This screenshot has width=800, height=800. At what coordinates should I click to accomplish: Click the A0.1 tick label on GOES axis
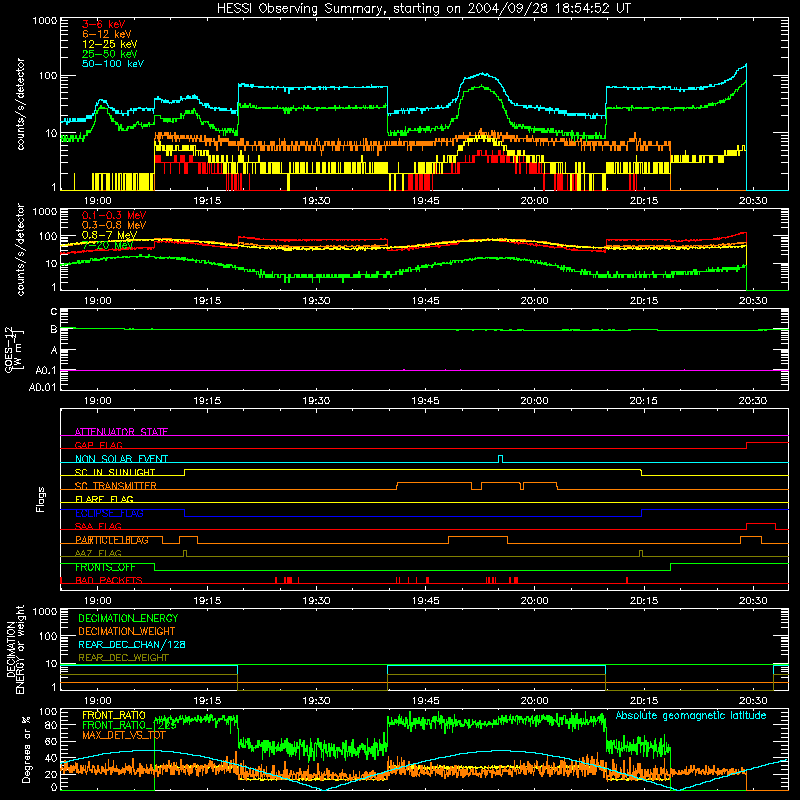pos(45,371)
